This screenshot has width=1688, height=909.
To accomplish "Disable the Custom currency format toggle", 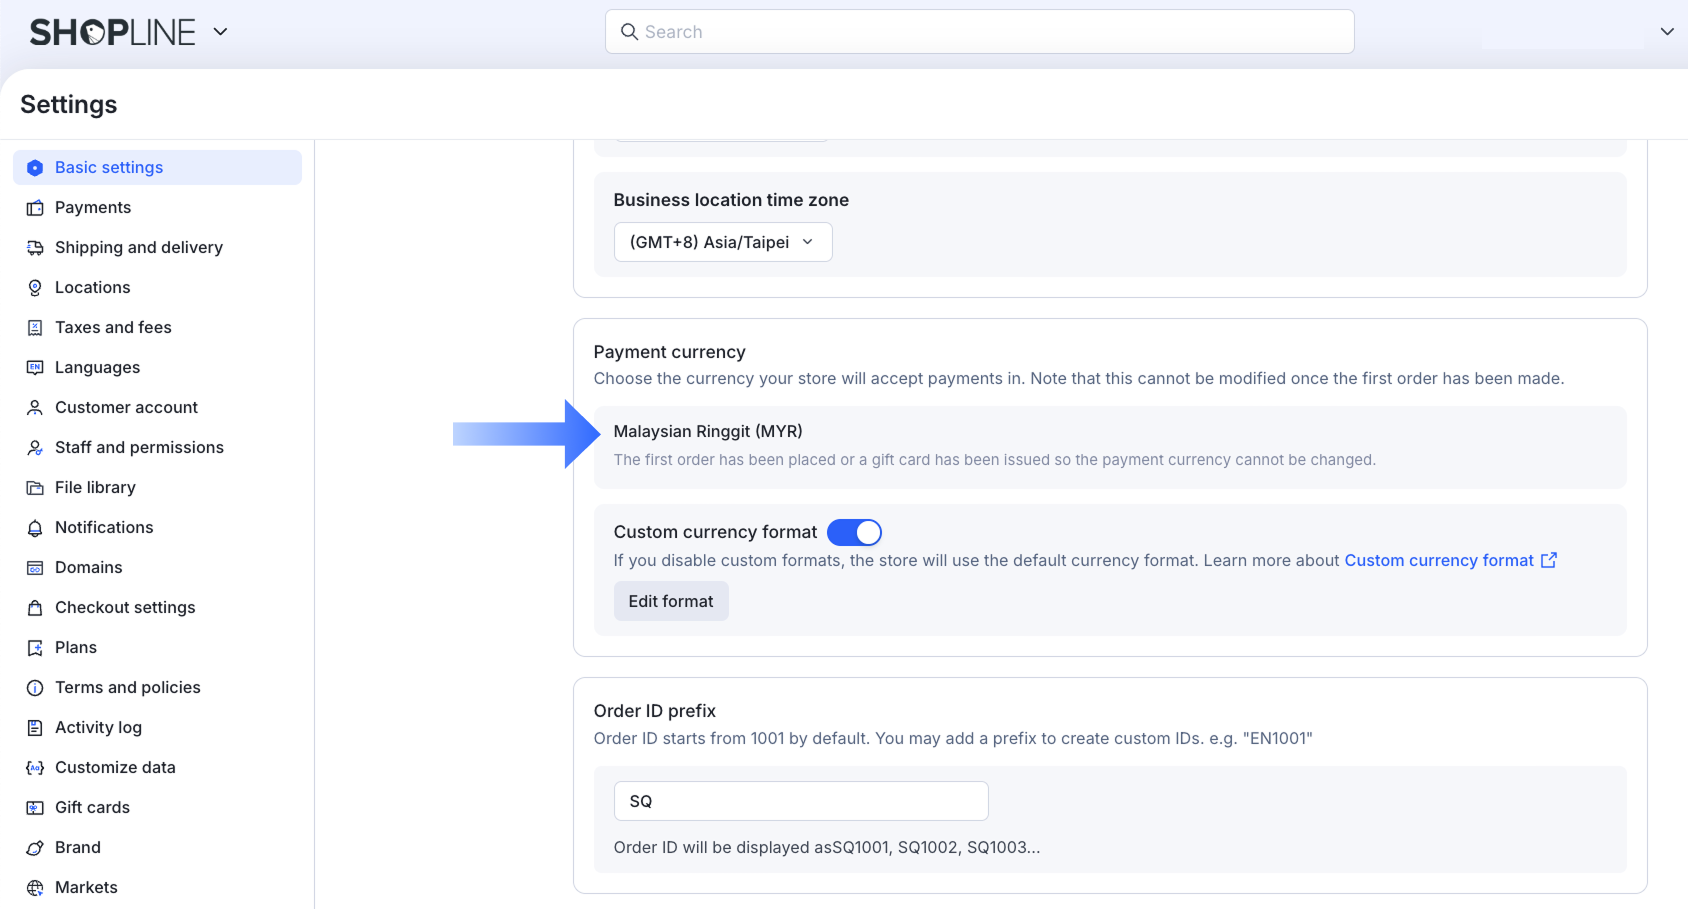I will 854,532.
